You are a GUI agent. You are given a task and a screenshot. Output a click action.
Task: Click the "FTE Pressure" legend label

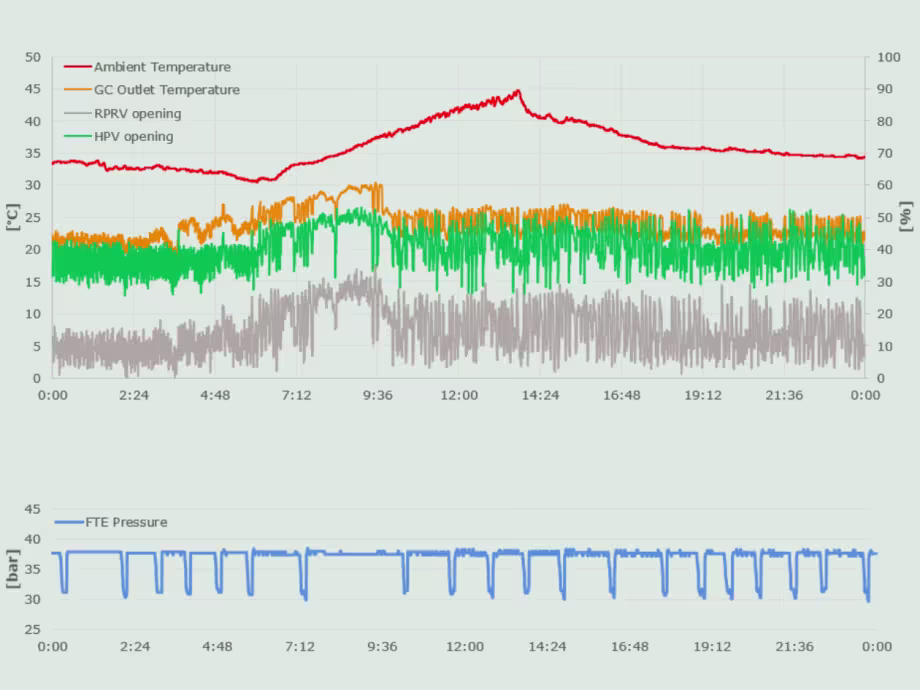coord(126,522)
